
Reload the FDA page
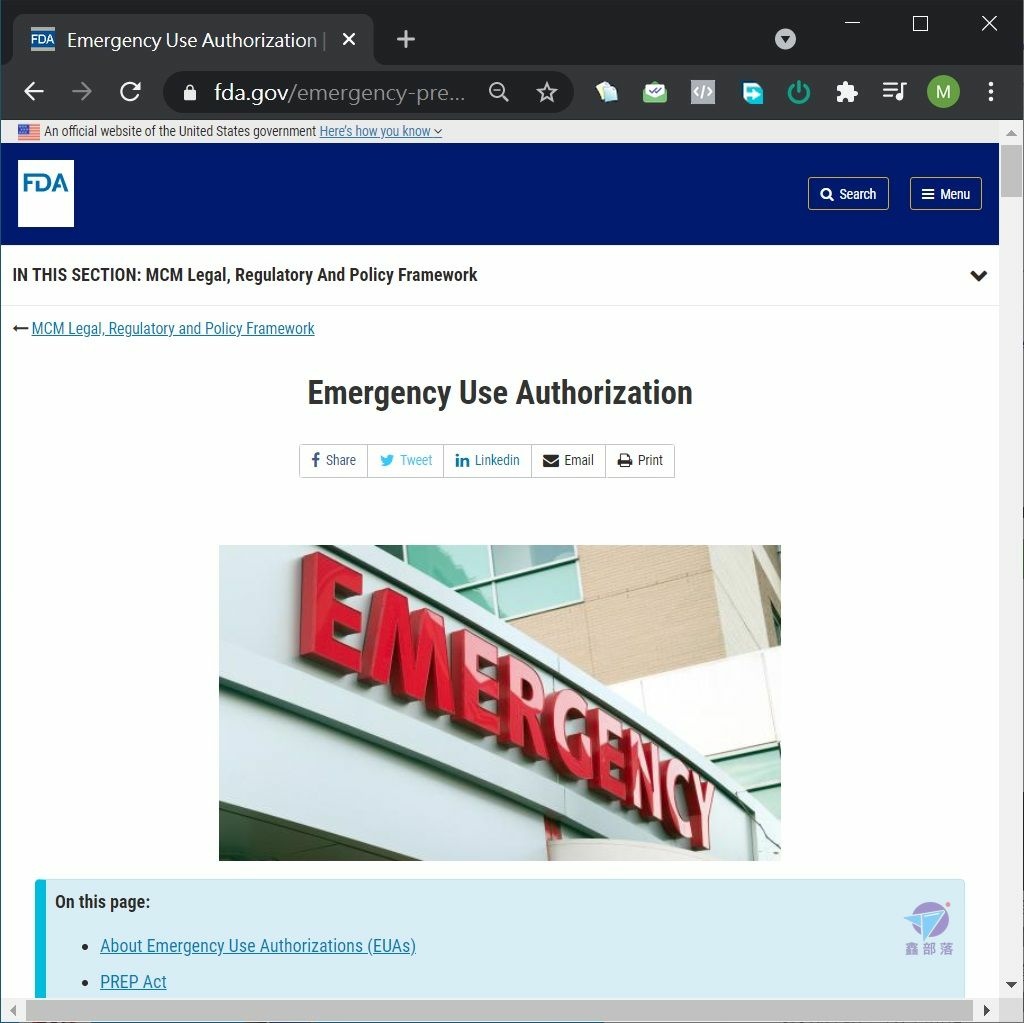[131, 91]
